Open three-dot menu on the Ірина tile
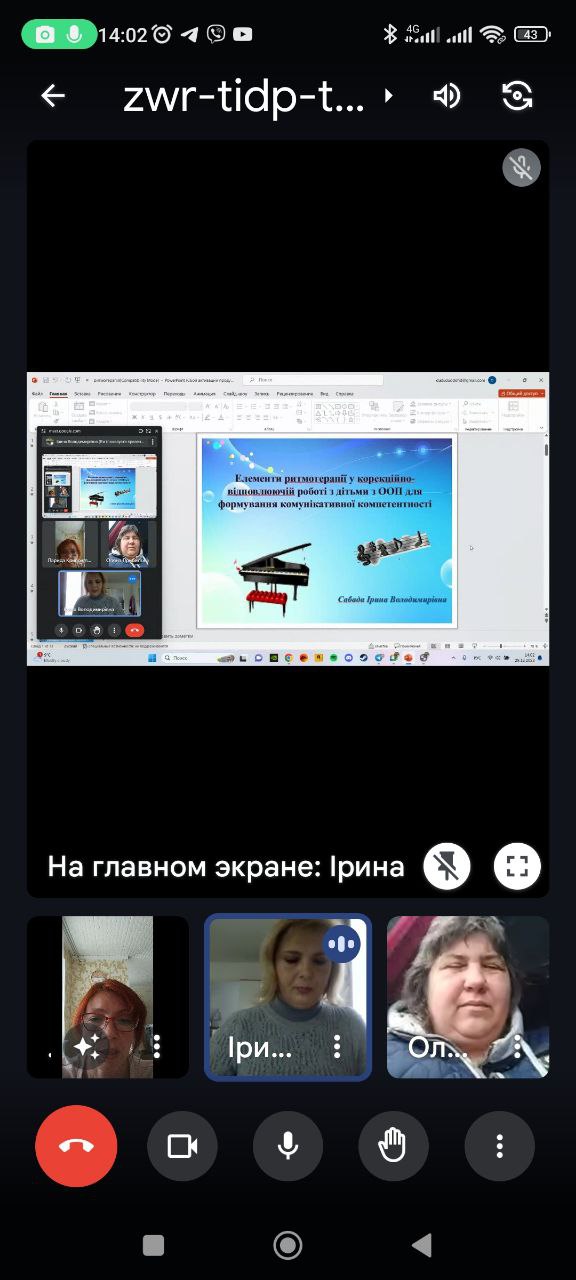Image resolution: width=576 pixels, height=1280 pixels. 337,1046
